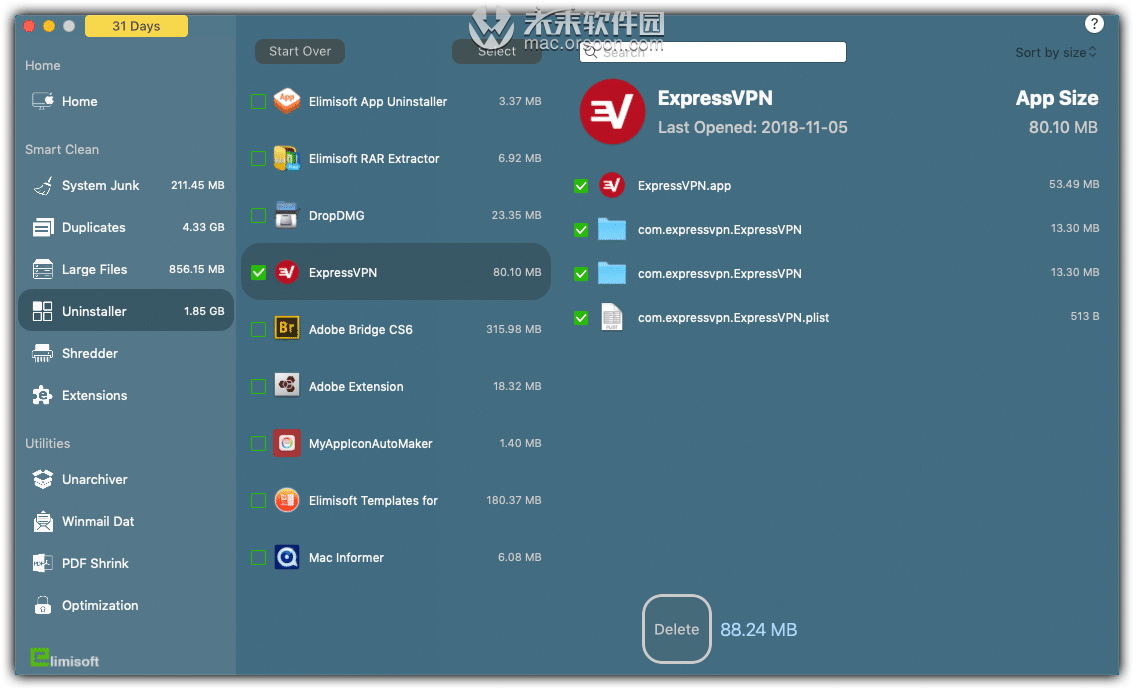Check the MyAppIconAutoMaker checkbox

tap(258, 443)
